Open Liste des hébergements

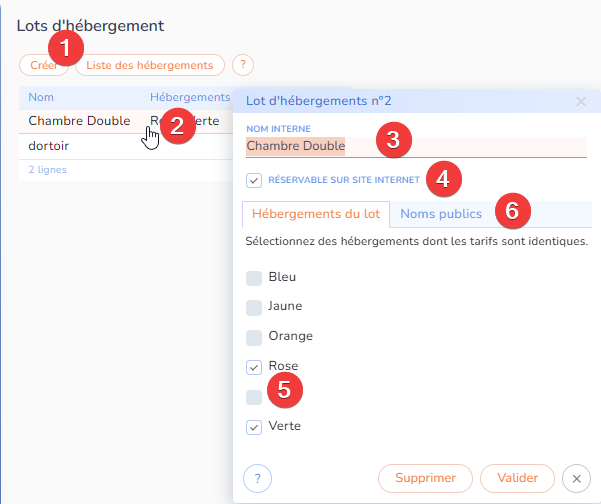[x=150, y=65]
